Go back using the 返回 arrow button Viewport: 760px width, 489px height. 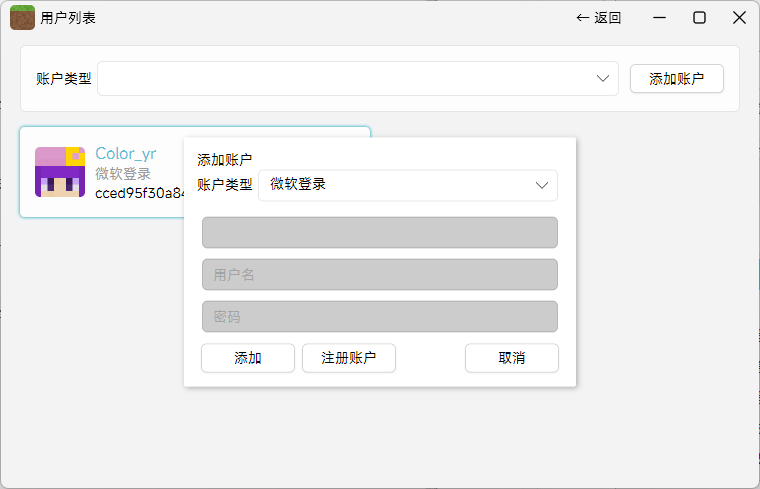point(598,18)
